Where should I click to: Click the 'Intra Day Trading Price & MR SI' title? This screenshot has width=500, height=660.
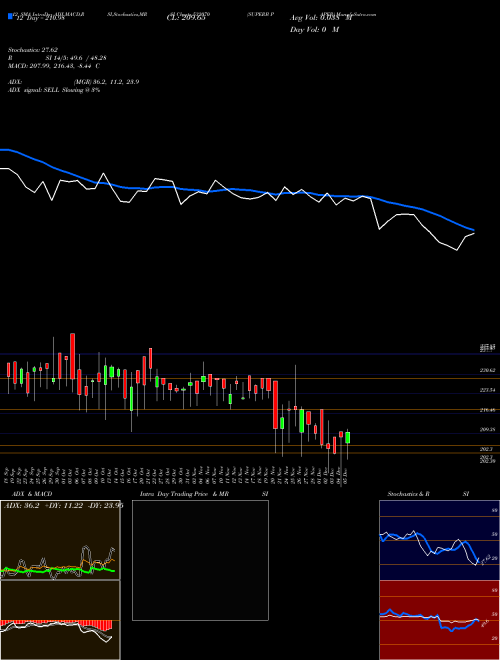pyautogui.click(x=204, y=494)
